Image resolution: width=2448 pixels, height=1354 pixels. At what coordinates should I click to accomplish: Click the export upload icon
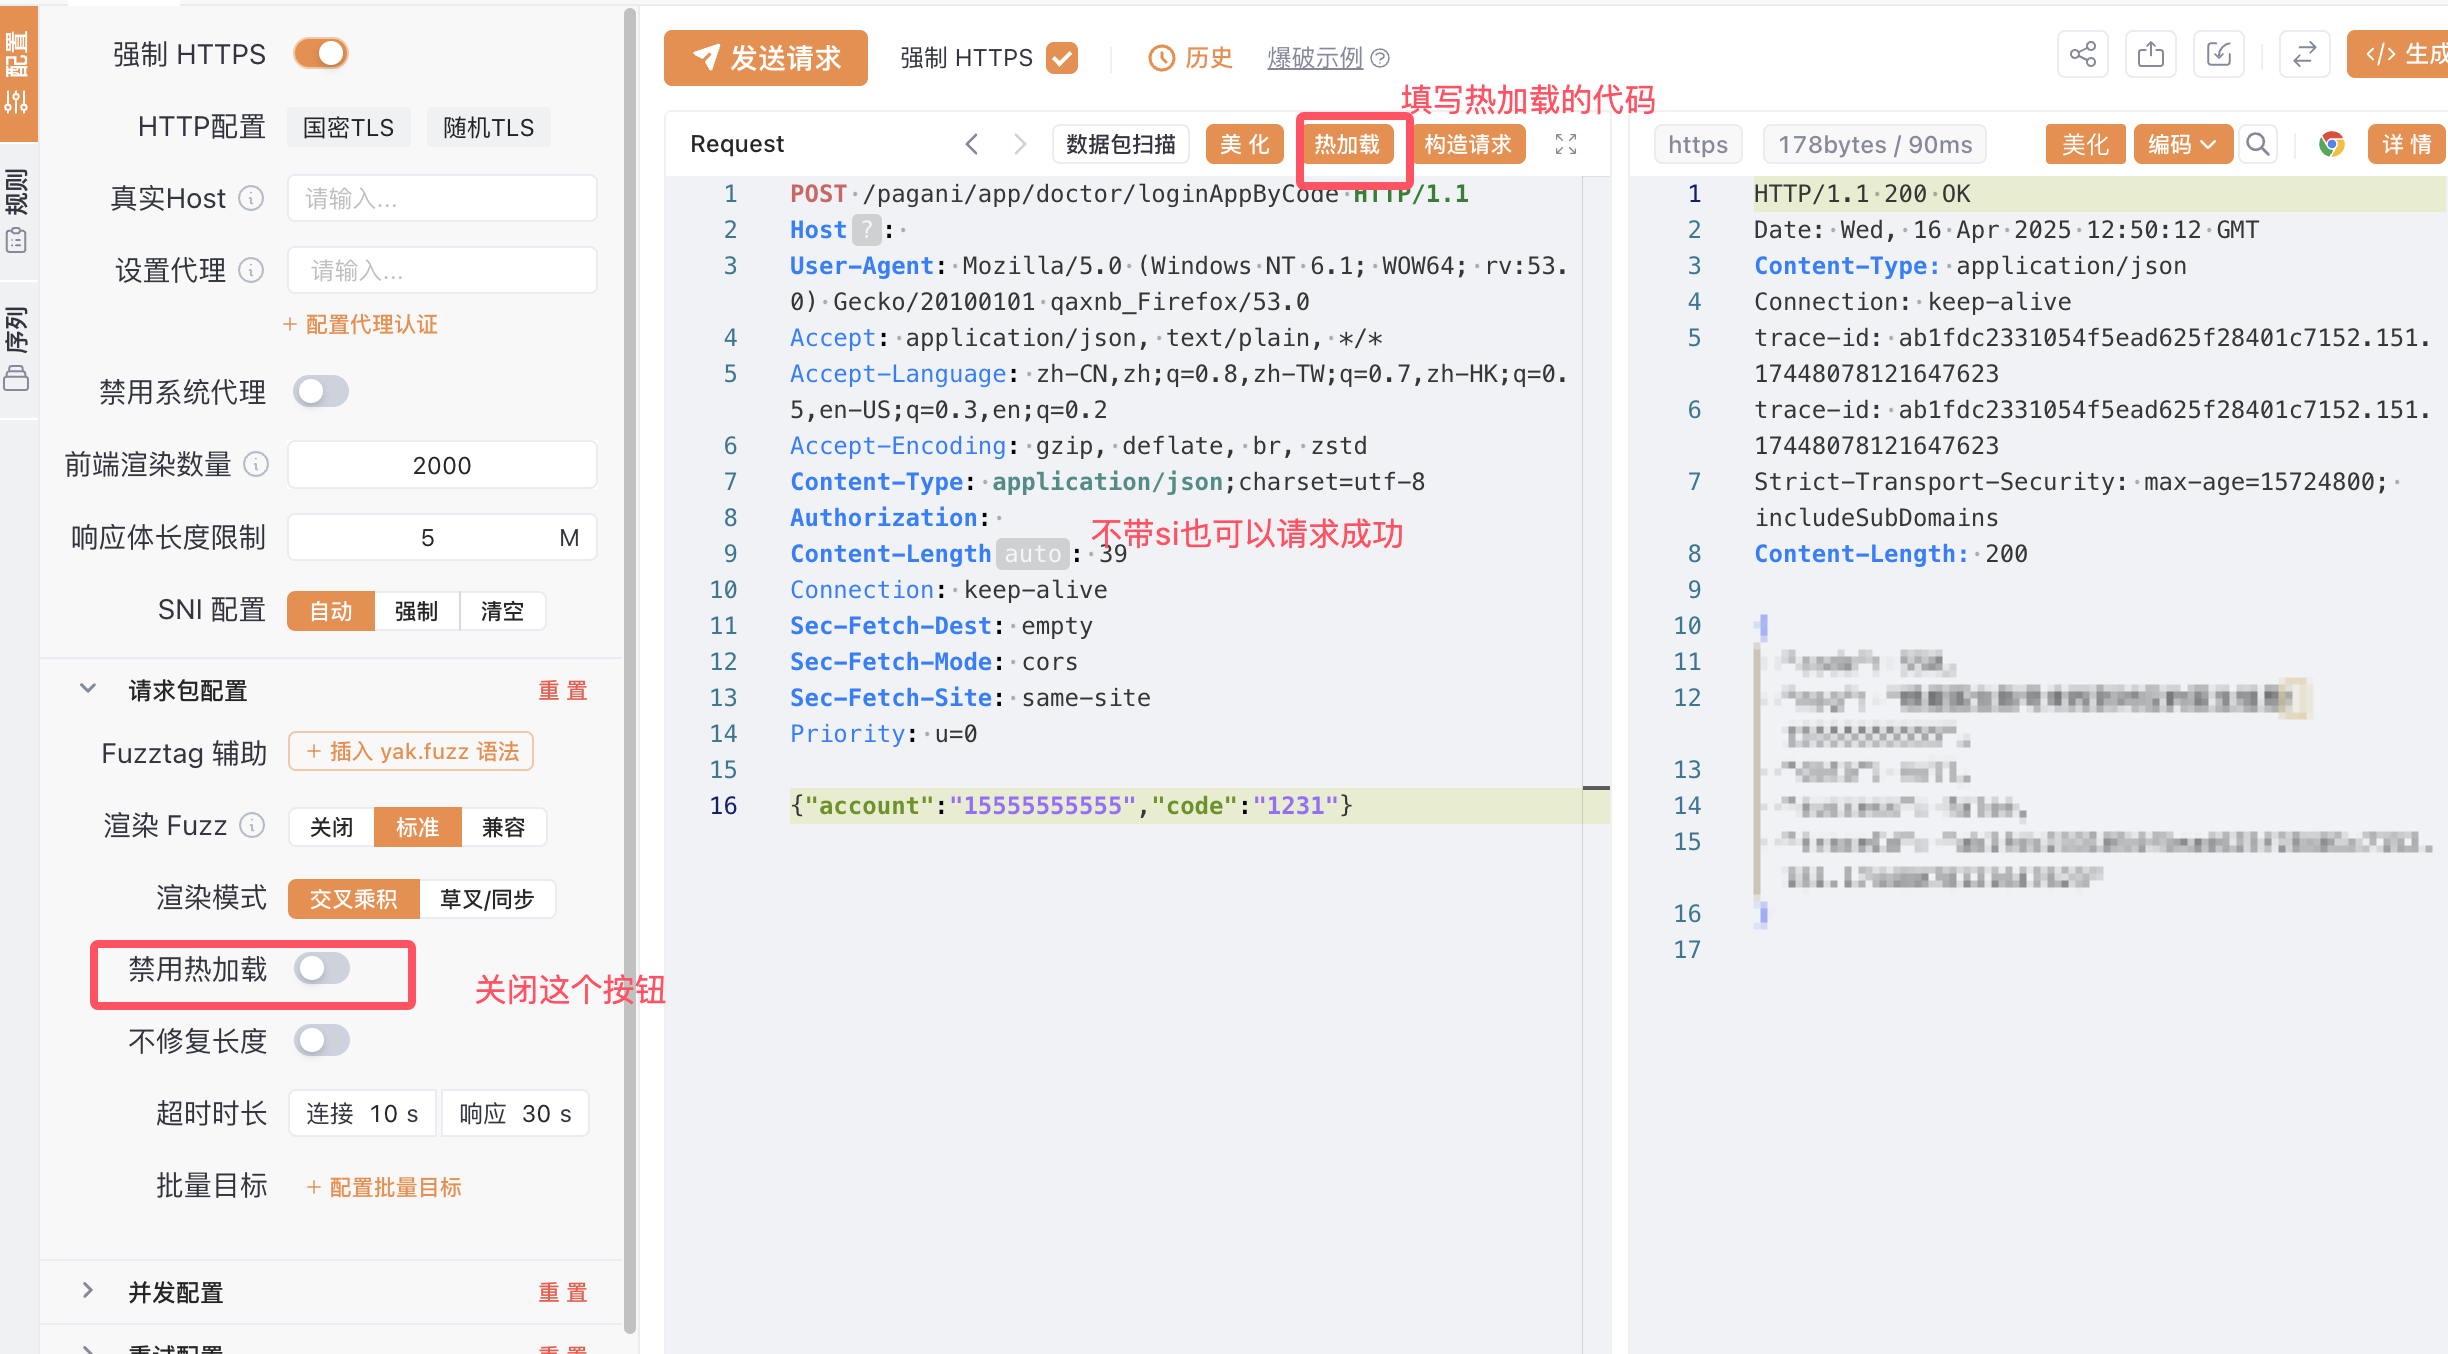click(x=2150, y=55)
